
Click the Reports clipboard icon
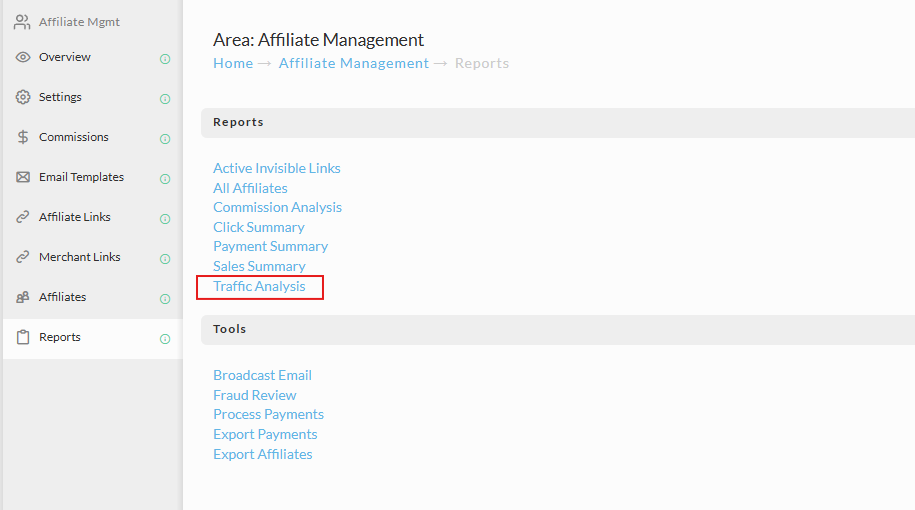click(23, 337)
